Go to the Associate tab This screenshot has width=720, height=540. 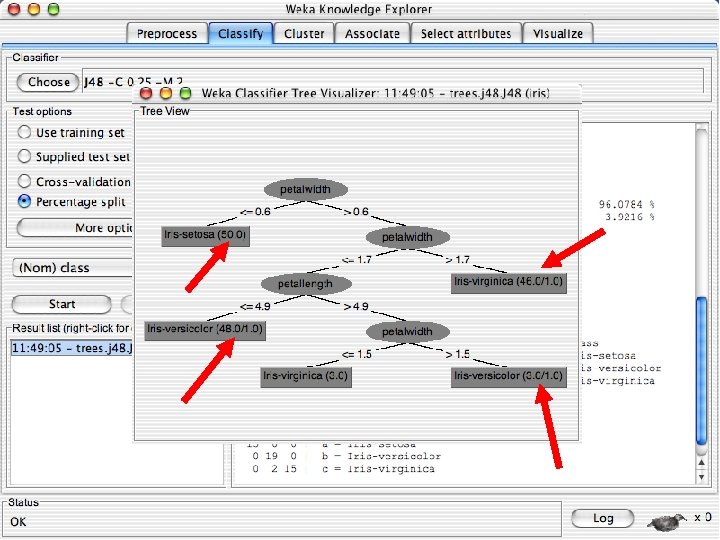point(372,34)
